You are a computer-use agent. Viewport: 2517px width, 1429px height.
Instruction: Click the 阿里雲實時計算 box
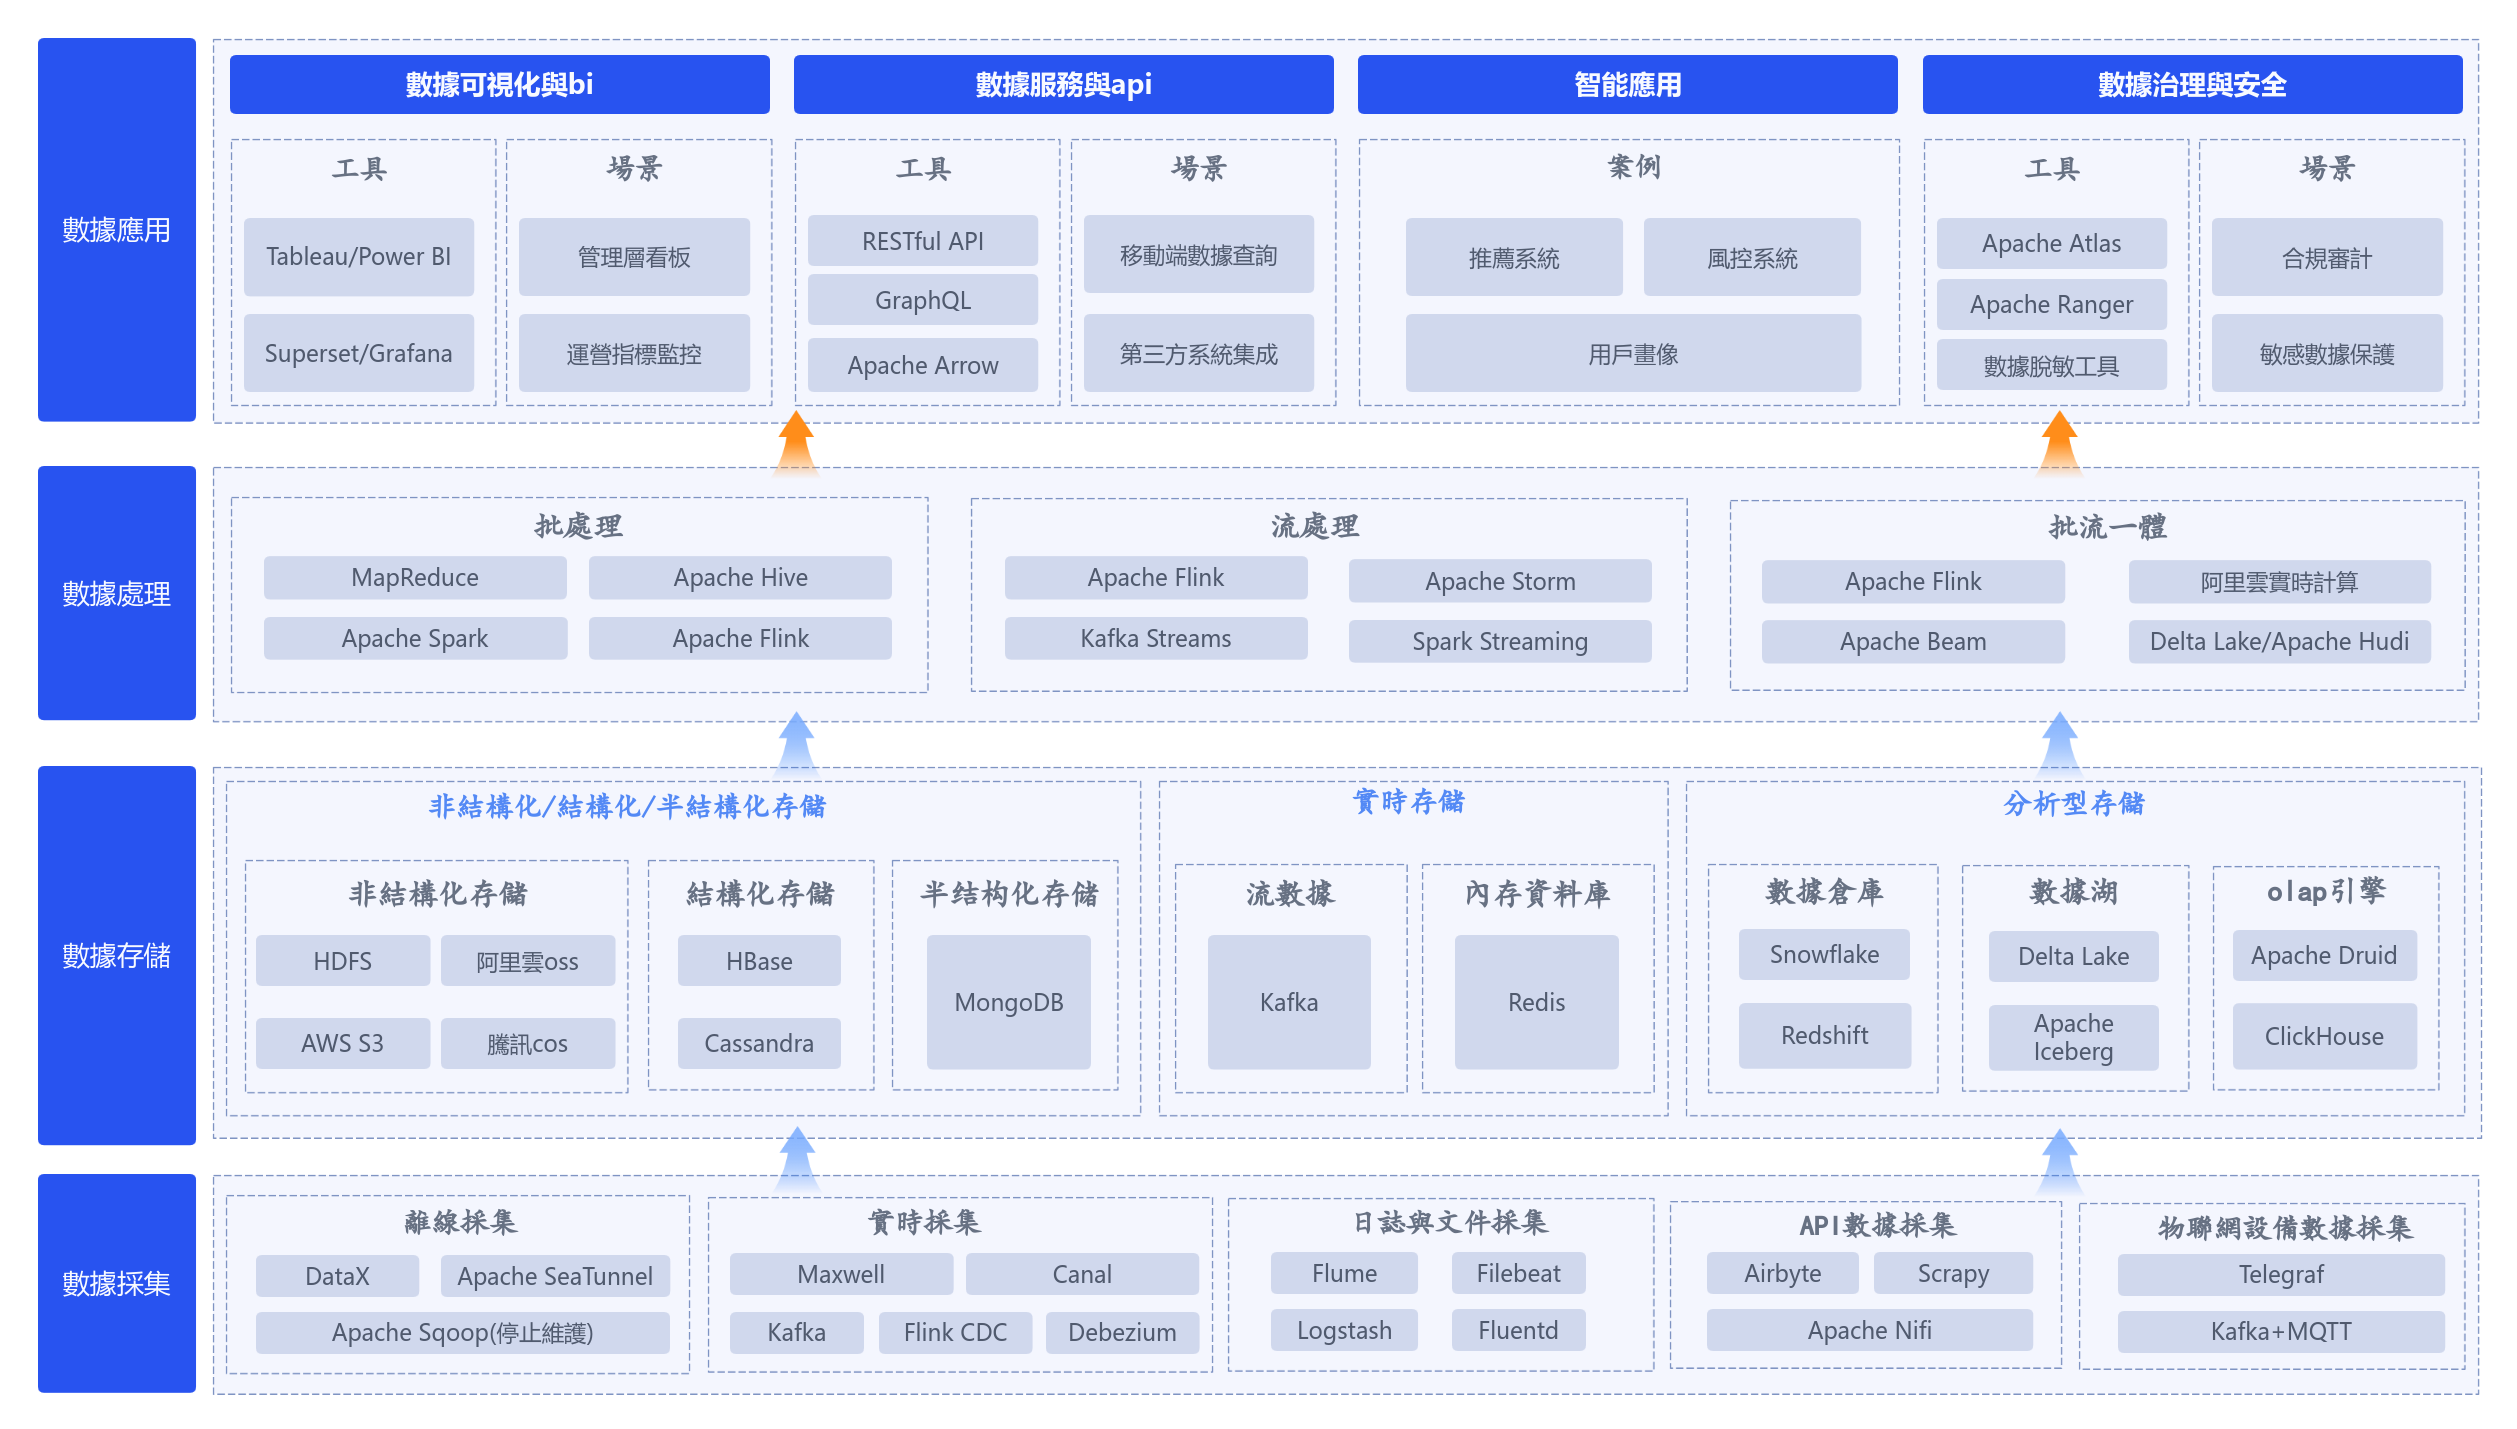click(x=2279, y=581)
